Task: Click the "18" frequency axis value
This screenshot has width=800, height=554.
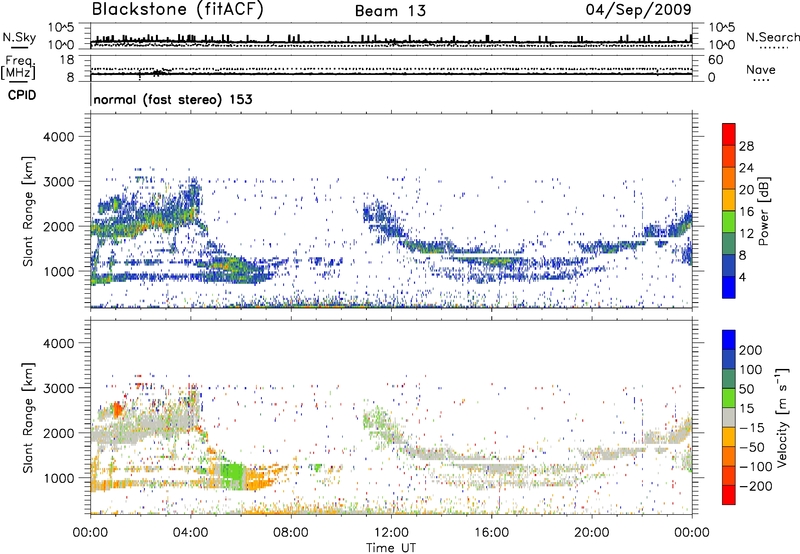Action: (67, 59)
